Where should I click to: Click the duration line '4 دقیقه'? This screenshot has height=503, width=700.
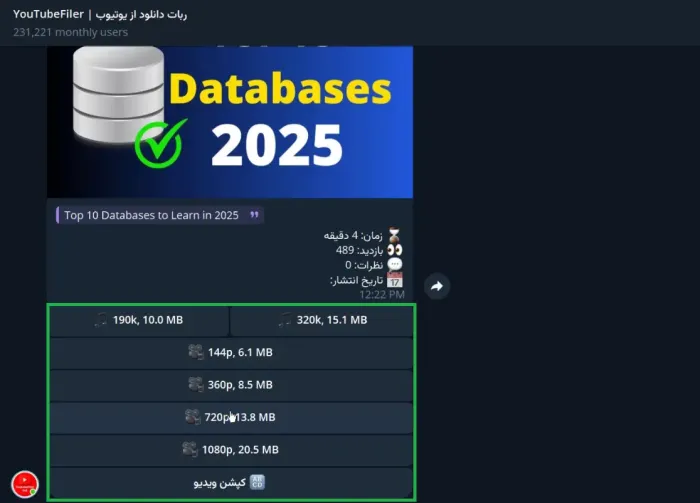362,235
